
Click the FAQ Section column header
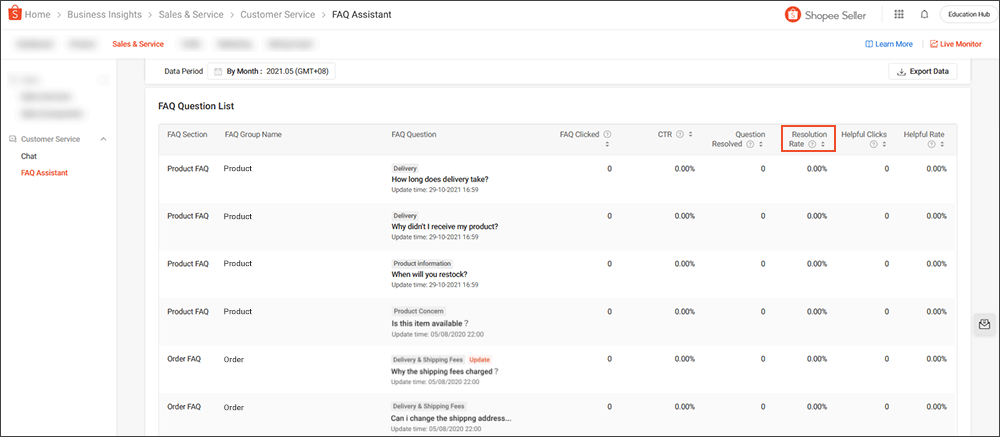pos(188,135)
